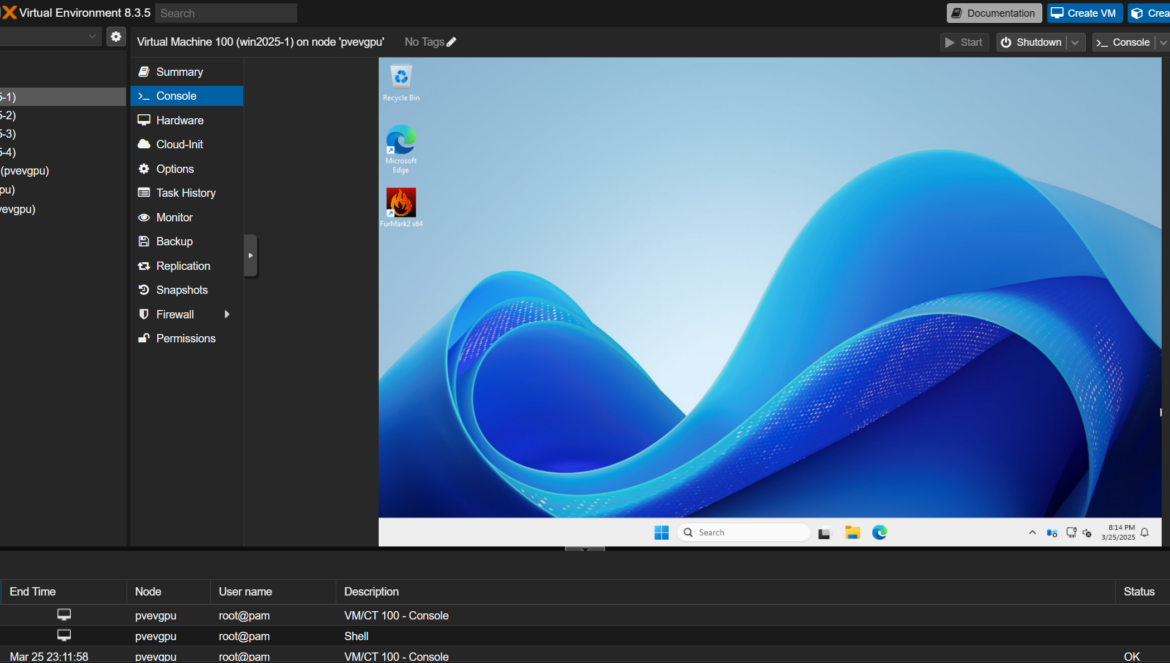The width and height of the screenshot is (1170, 663).
Task: Click the End Time "Mar 25 23:11:58"
Action: coord(49,657)
